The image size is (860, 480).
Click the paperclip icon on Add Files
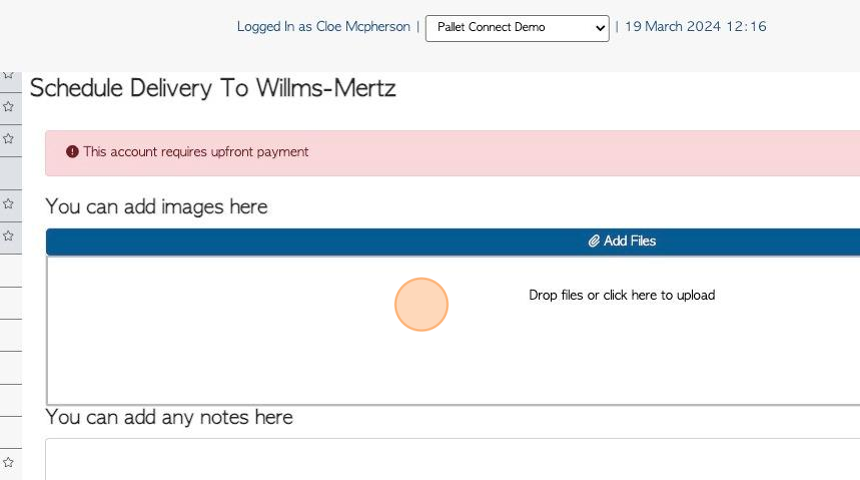[x=593, y=241]
